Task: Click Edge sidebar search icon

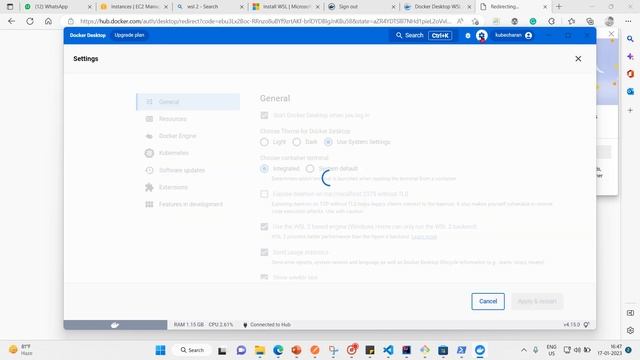Action: click(630, 39)
